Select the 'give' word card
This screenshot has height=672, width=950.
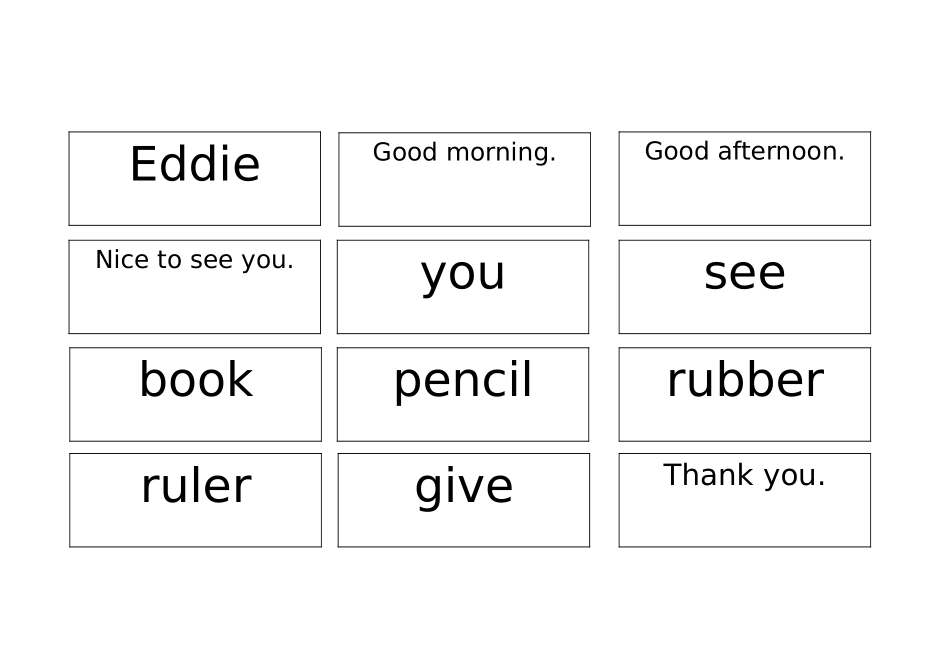tap(464, 500)
